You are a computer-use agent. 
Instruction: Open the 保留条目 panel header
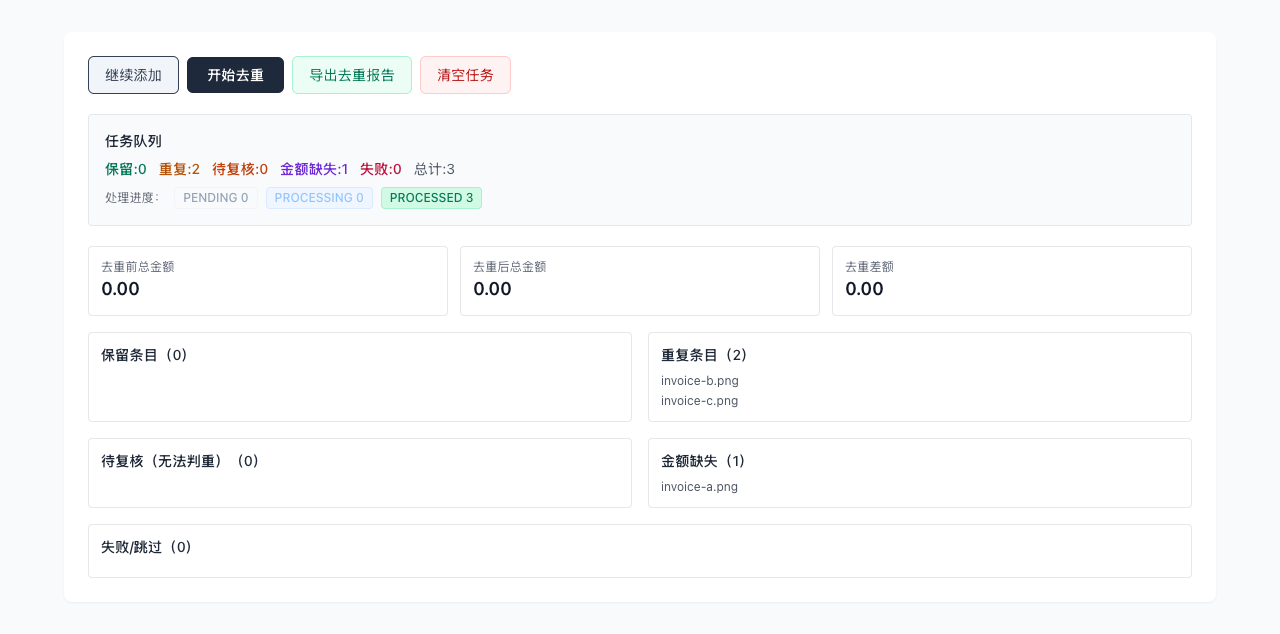[145, 355]
